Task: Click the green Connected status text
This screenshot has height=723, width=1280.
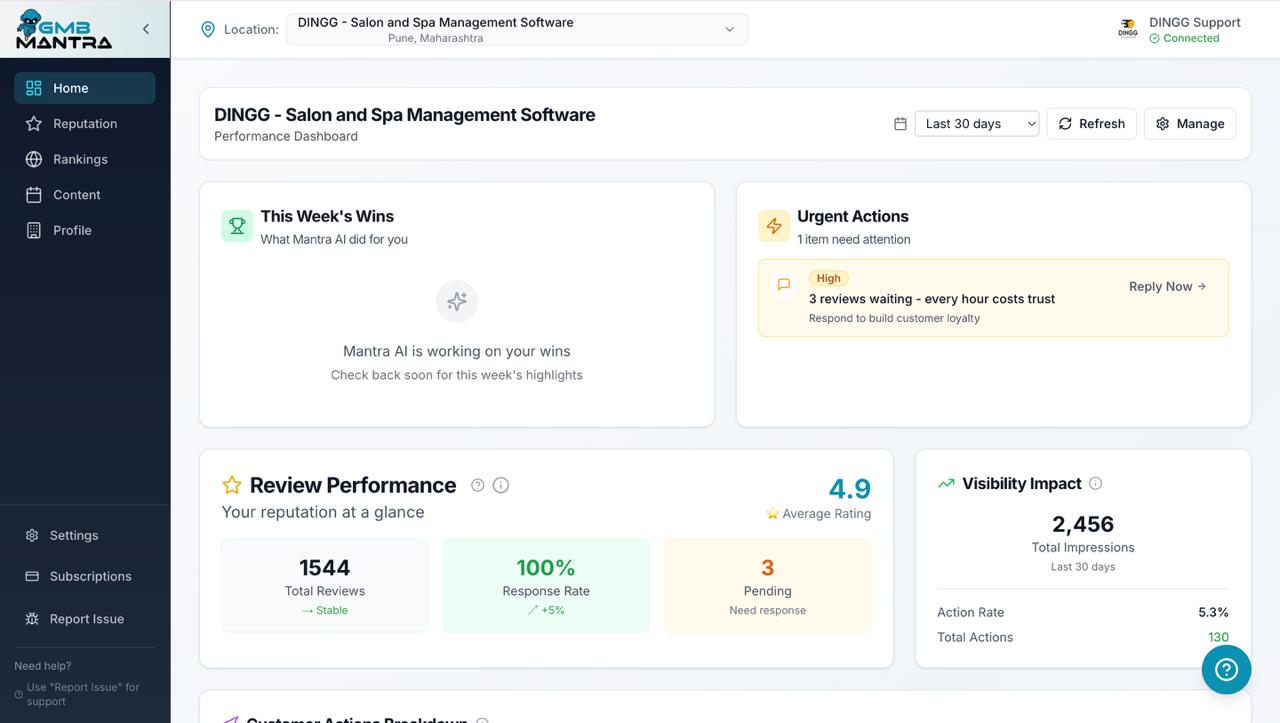Action: [x=1191, y=38]
